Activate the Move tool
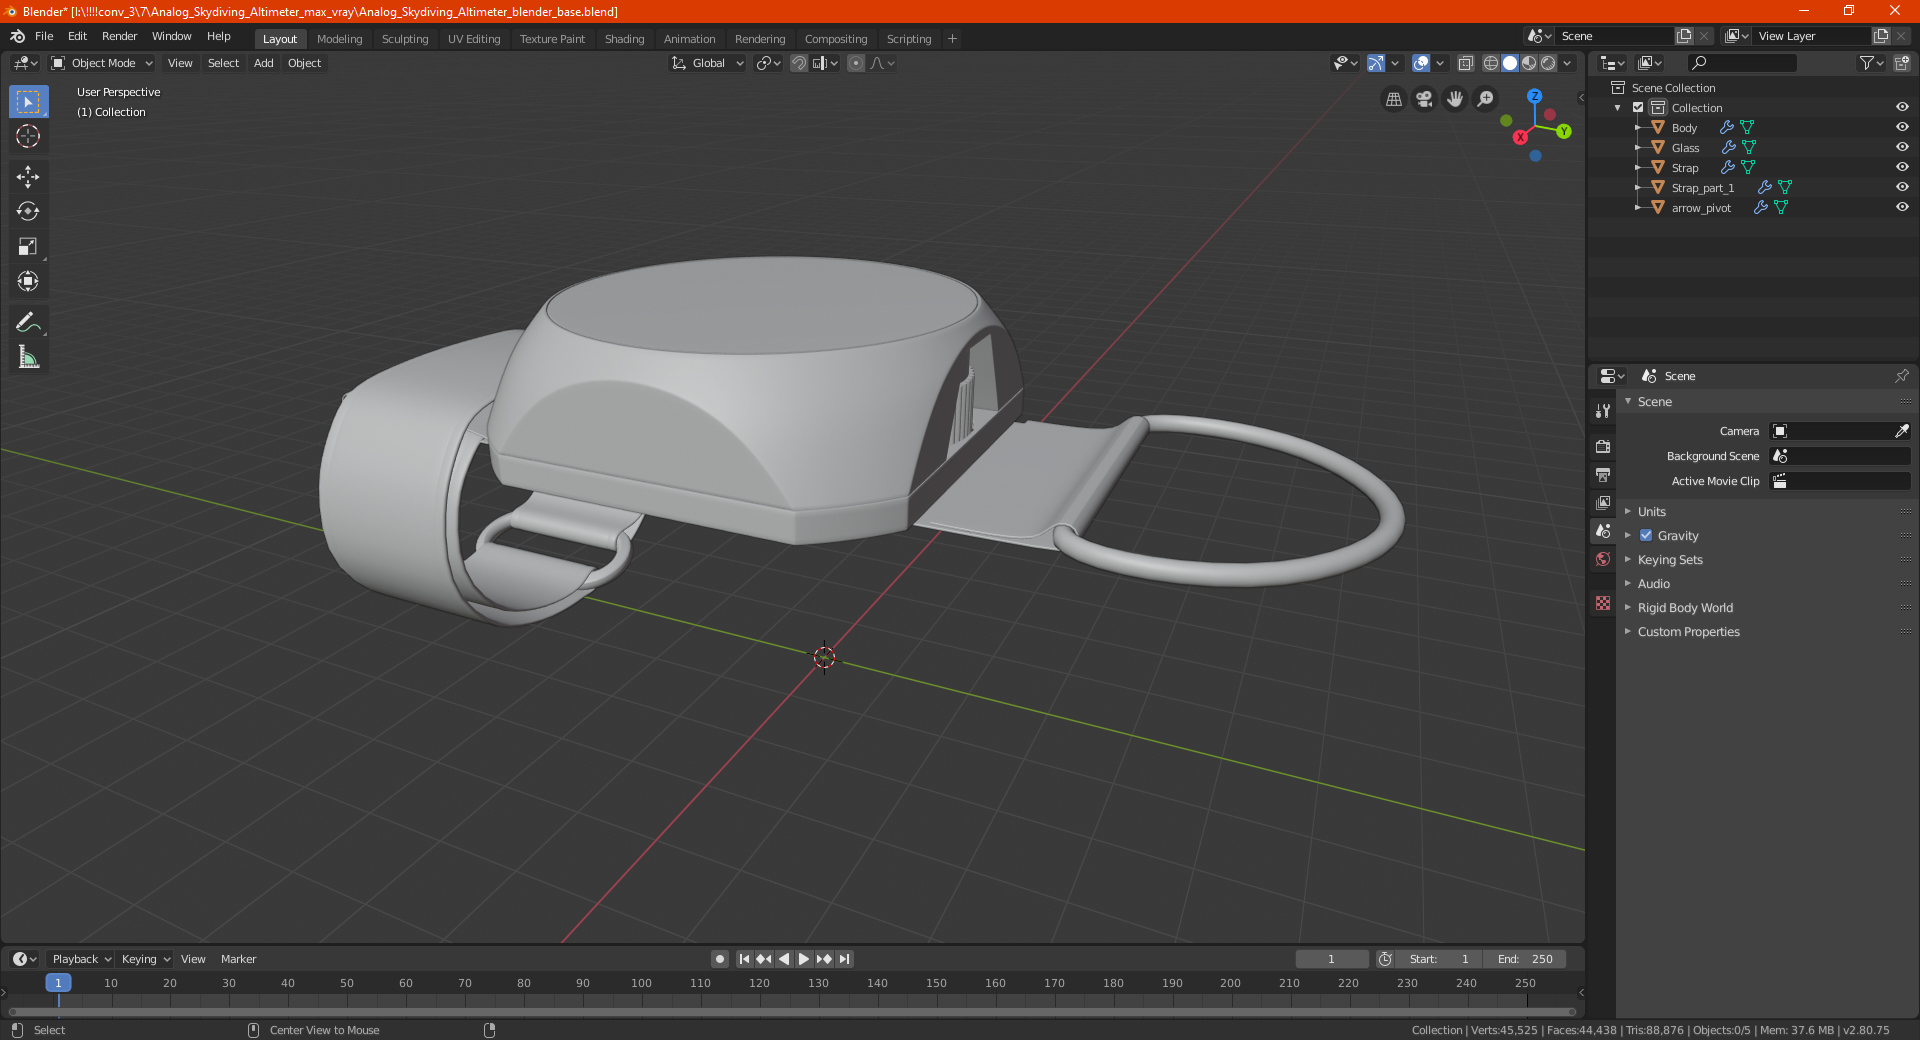 28,177
